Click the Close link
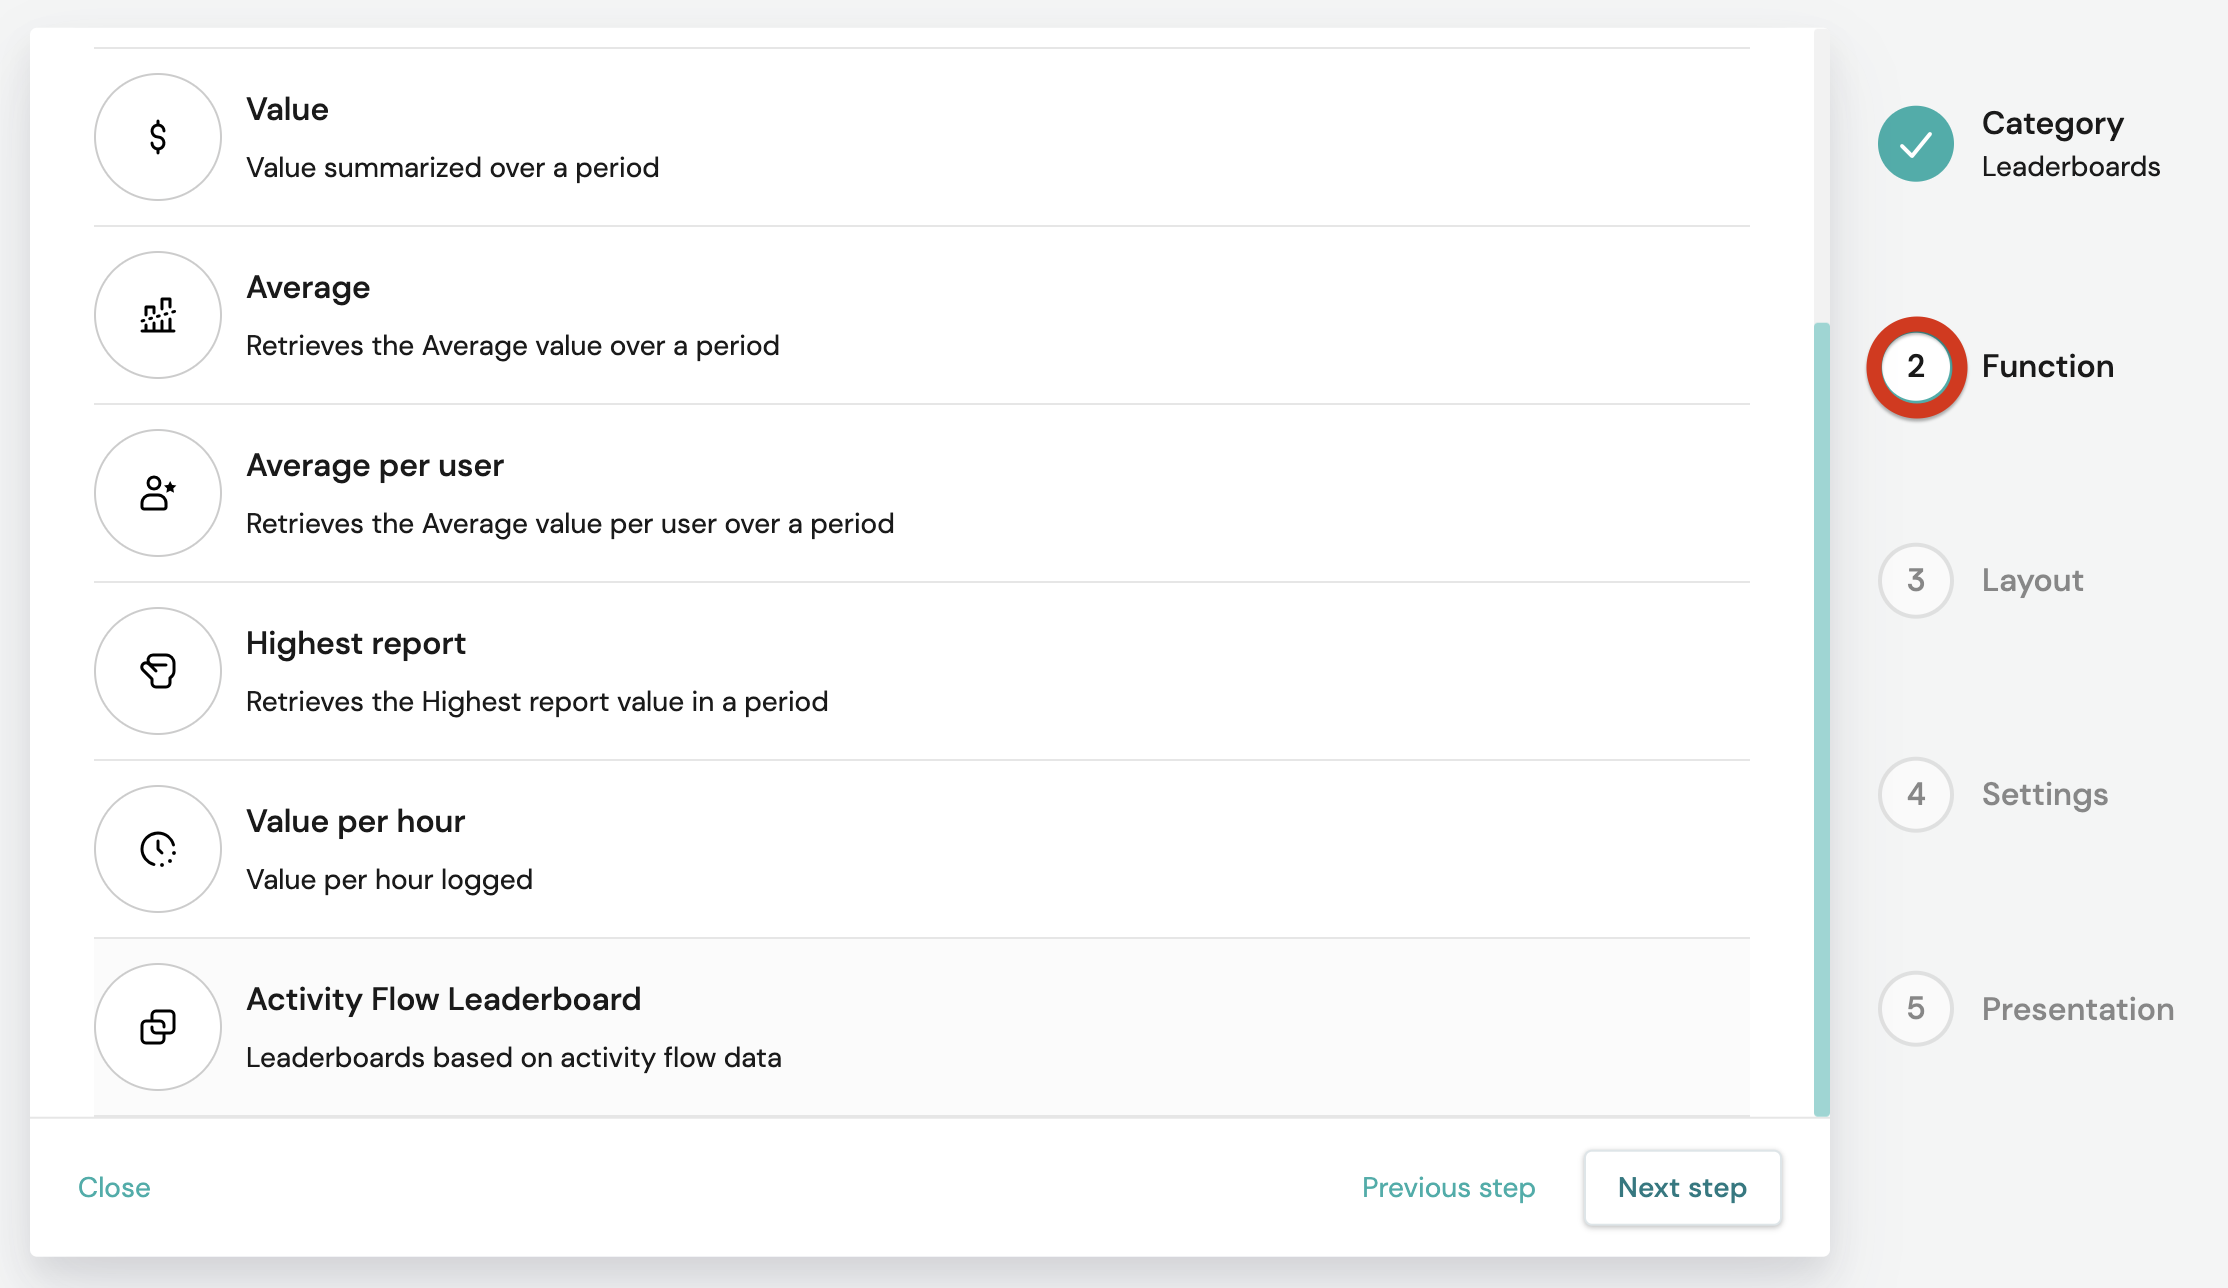2228x1288 pixels. [114, 1187]
